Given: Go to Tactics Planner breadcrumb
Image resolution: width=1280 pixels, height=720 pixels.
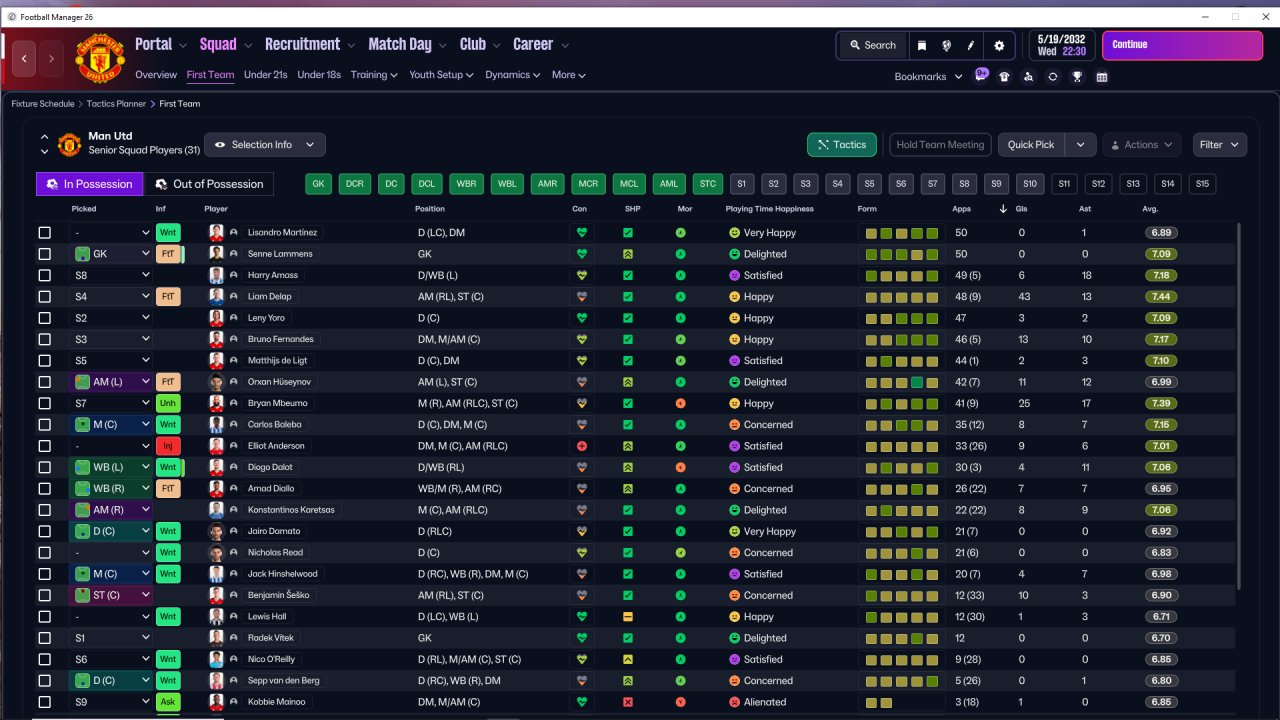Looking at the screenshot, I should tap(114, 104).
